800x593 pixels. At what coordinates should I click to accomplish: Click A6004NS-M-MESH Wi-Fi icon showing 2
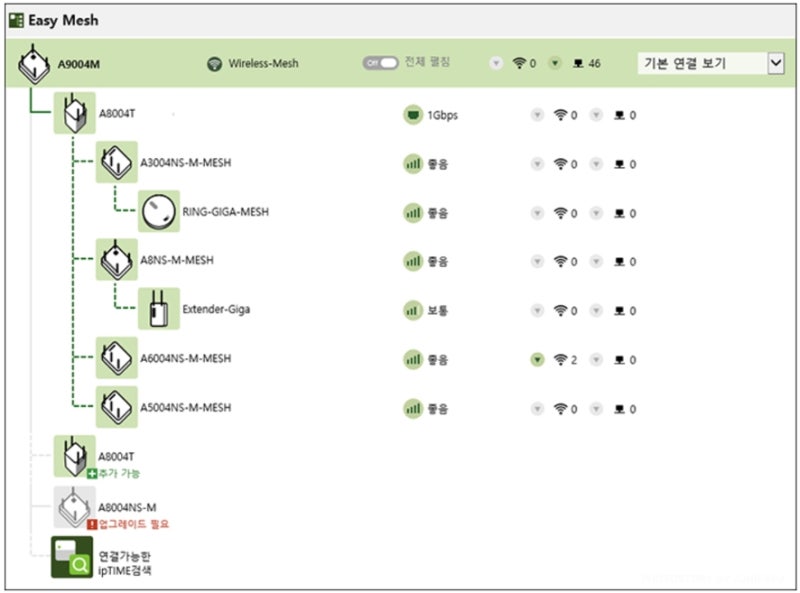click(x=561, y=360)
